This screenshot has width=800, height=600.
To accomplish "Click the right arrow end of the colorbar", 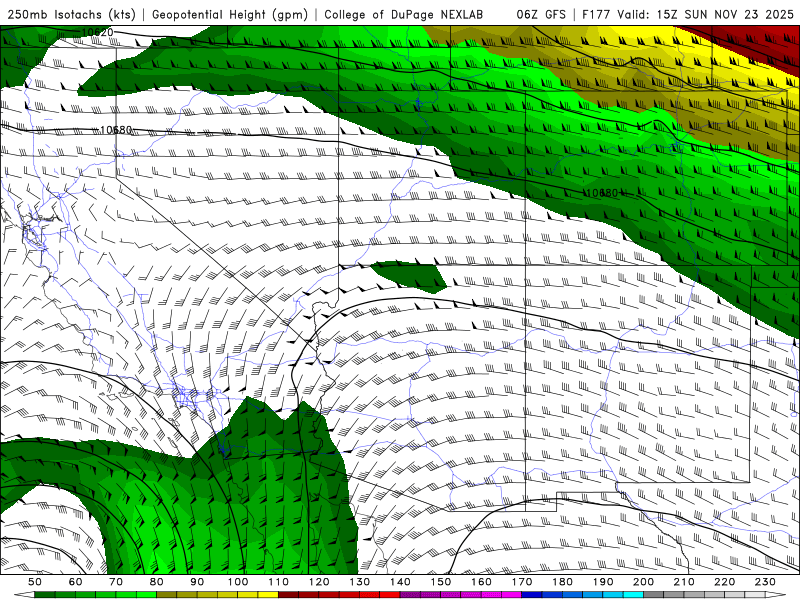I will (776, 595).
